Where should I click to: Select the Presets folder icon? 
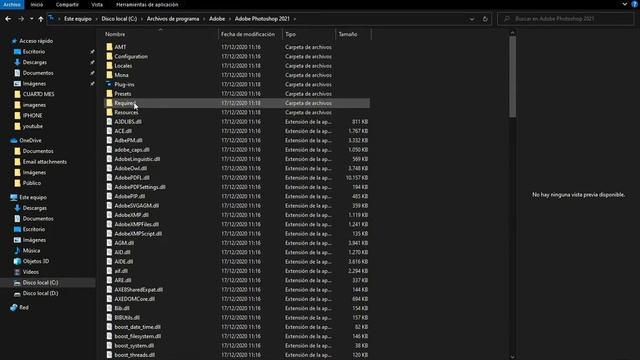(109, 93)
